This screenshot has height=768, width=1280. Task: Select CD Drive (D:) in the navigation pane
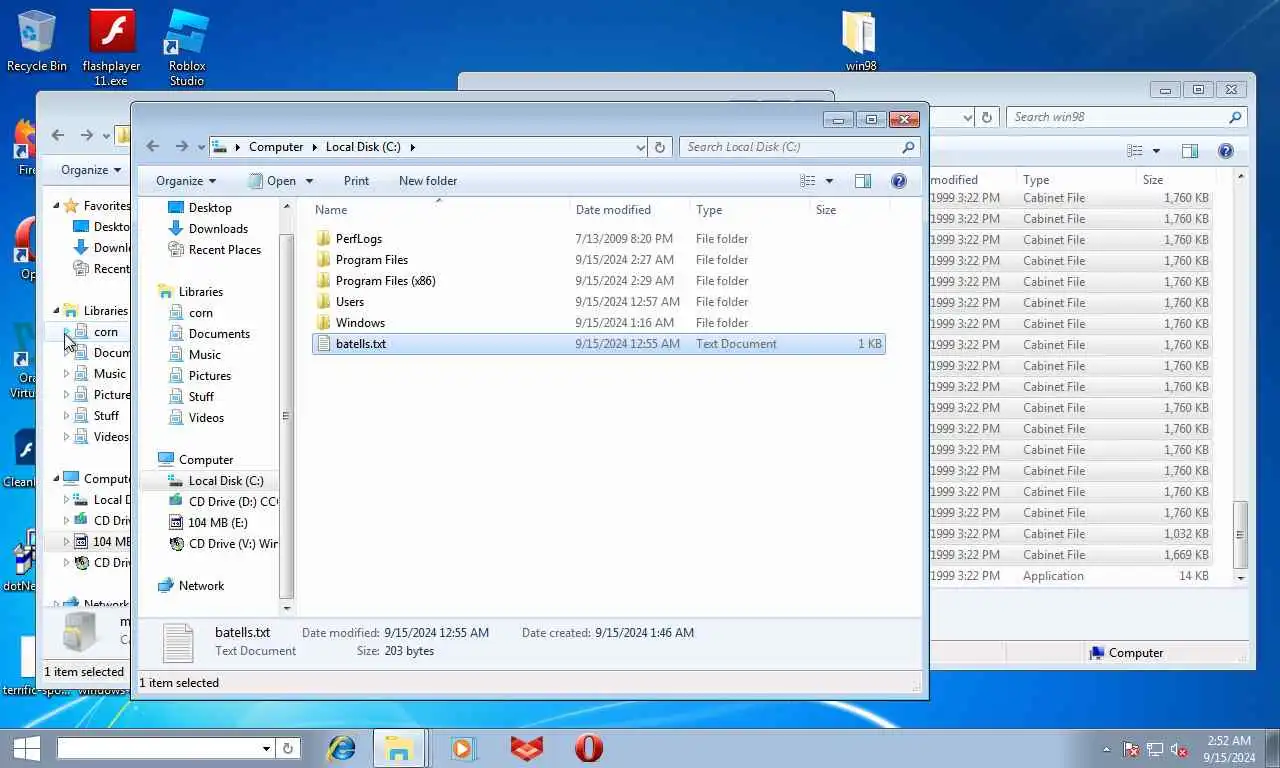coord(222,502)
